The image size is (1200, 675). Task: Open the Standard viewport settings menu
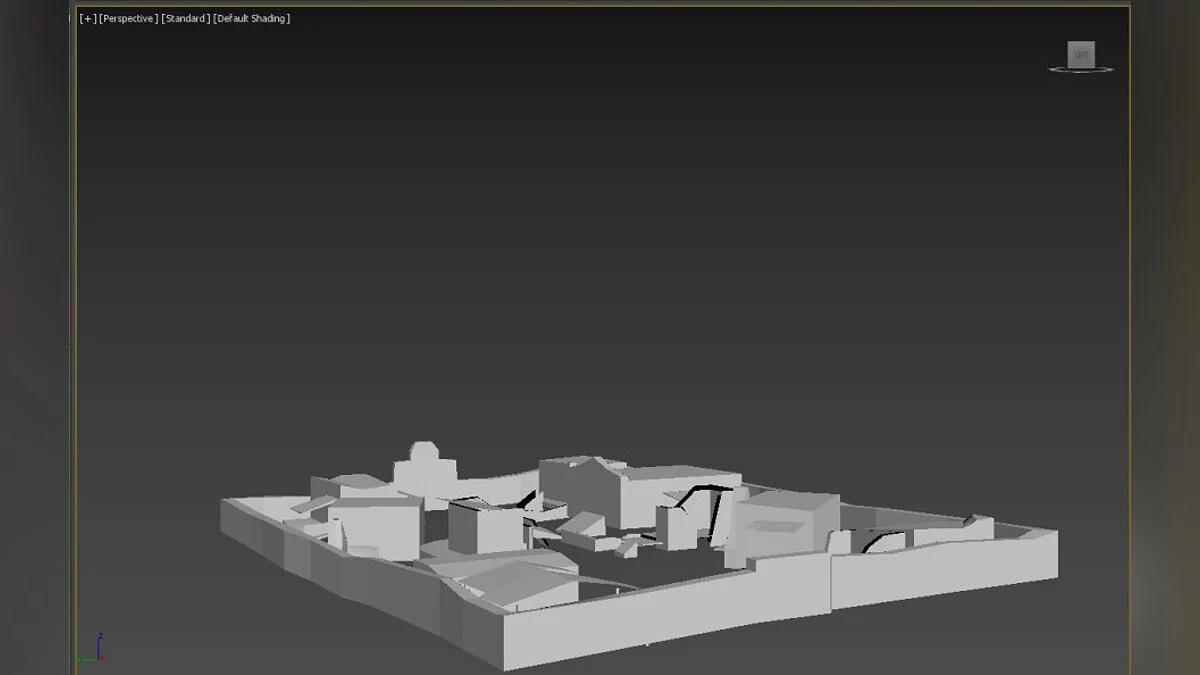point(185,19)
